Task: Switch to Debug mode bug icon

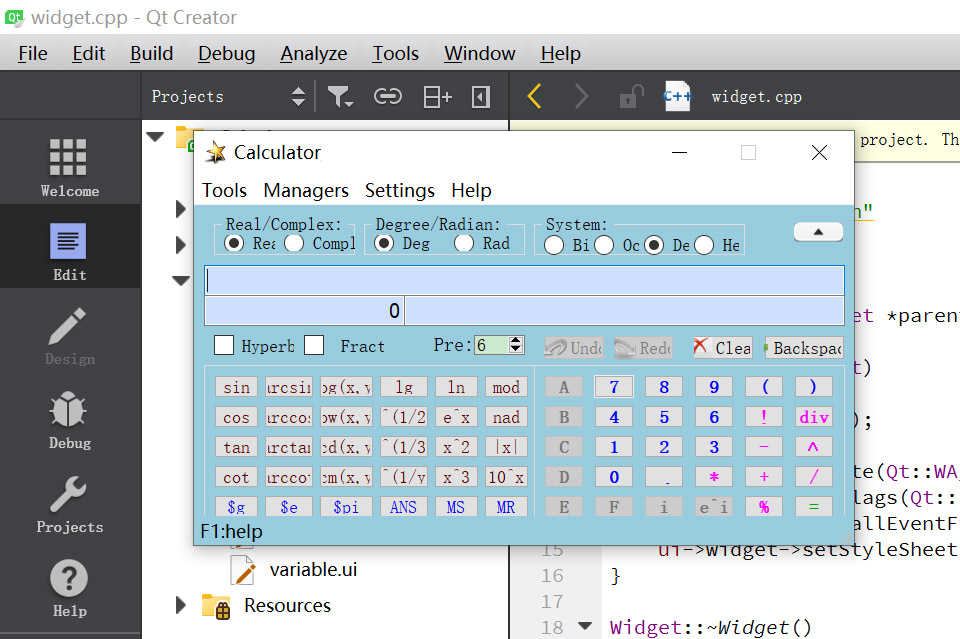Action: tap(69, 420)
